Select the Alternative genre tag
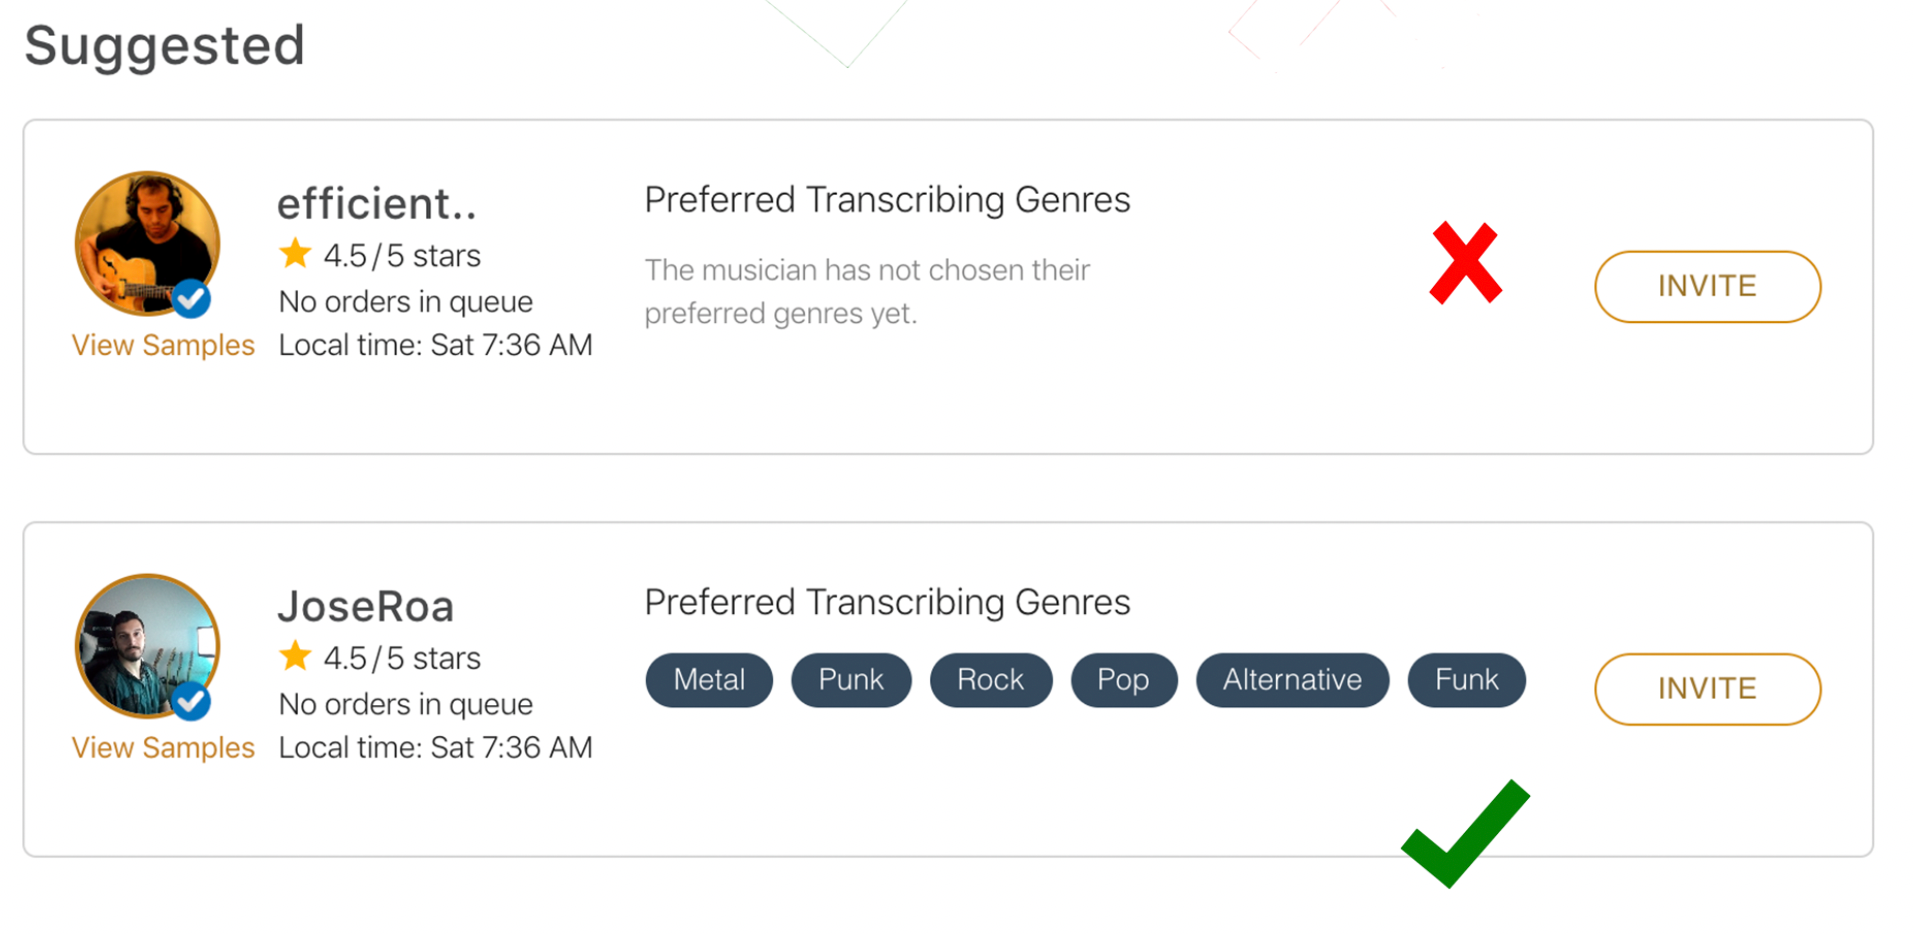The height and width of the screenshot is (934, 1914). pos(1293,680)
